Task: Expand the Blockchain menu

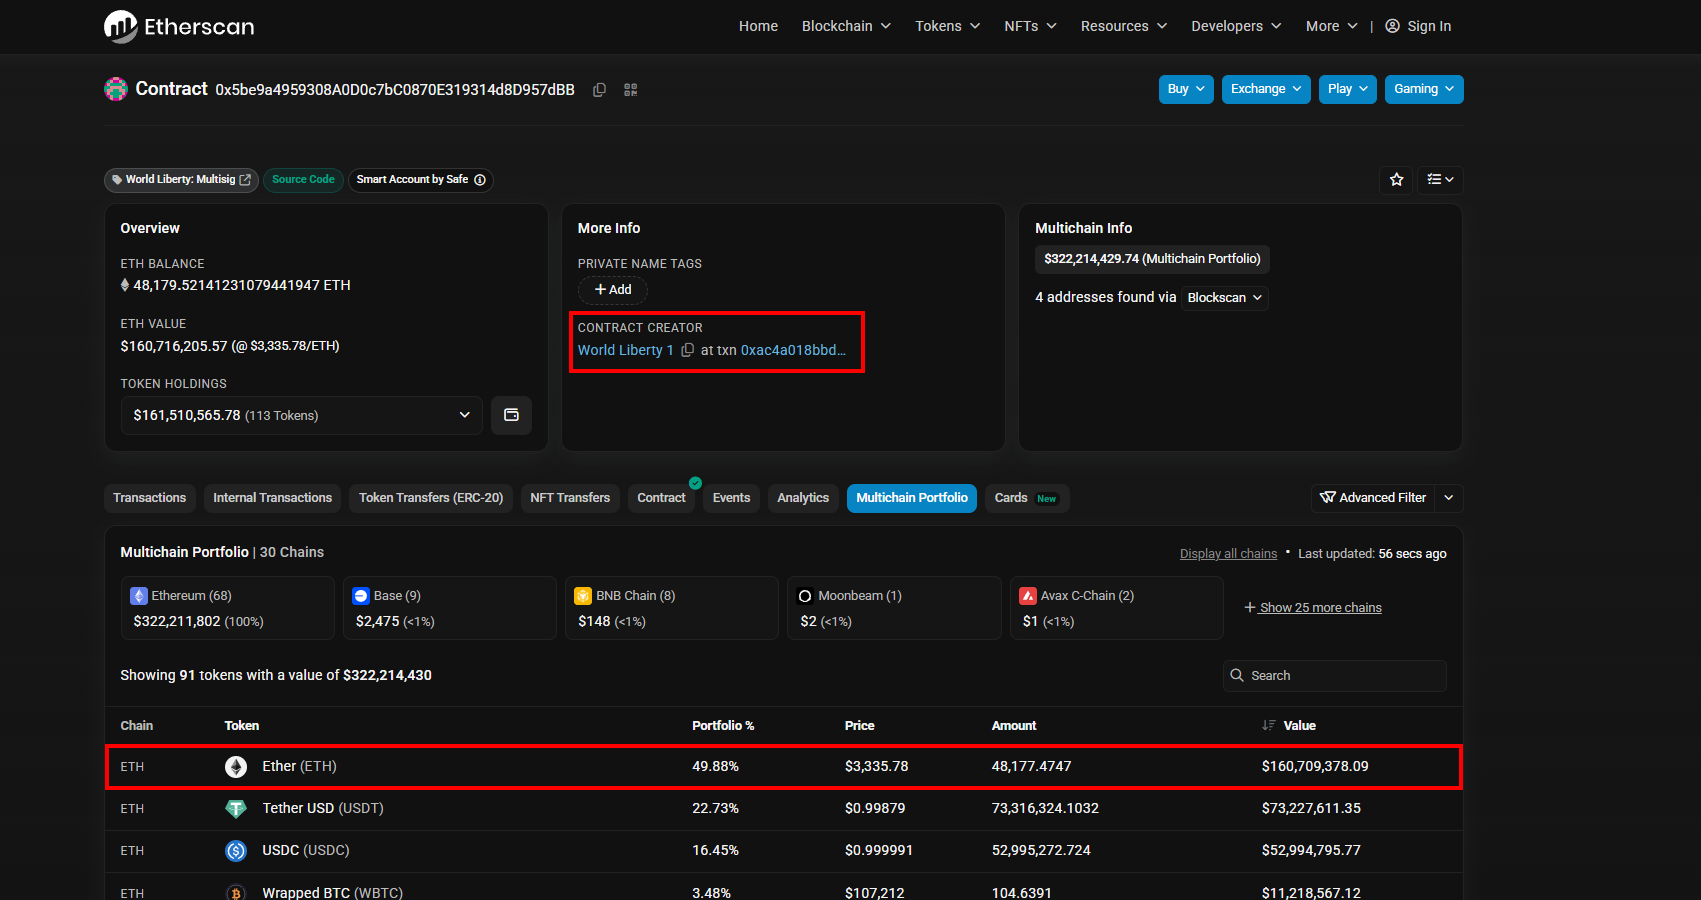Action: click(846, 26)
